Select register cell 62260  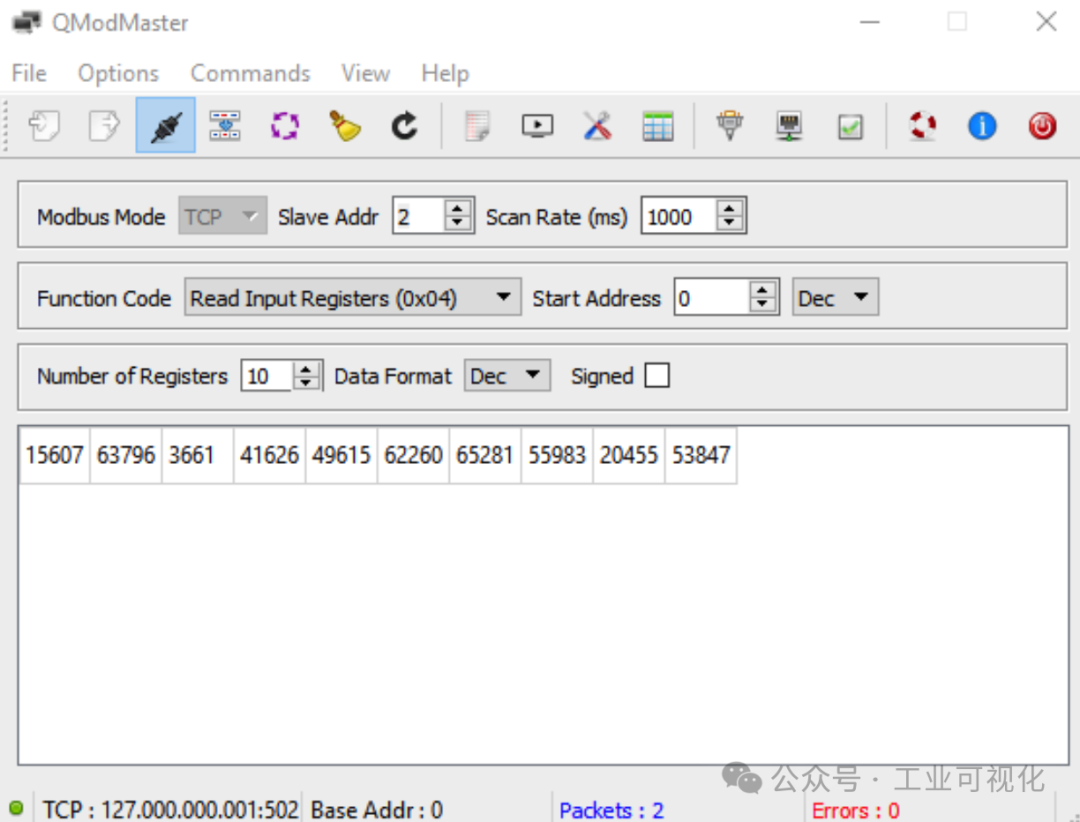tap(413, 455)
